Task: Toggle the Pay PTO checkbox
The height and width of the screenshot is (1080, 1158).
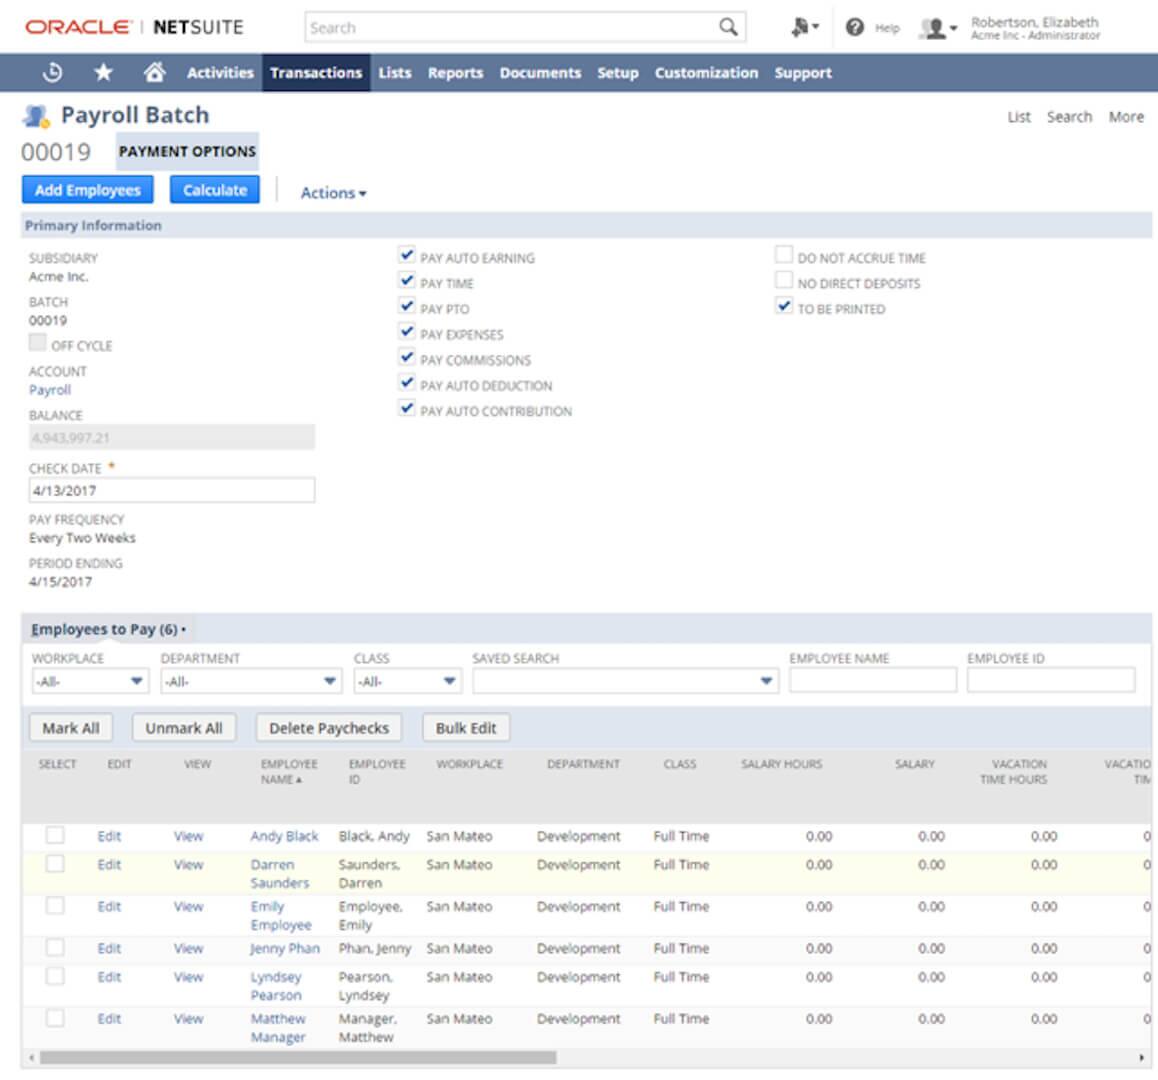Action: pos(406,307)
